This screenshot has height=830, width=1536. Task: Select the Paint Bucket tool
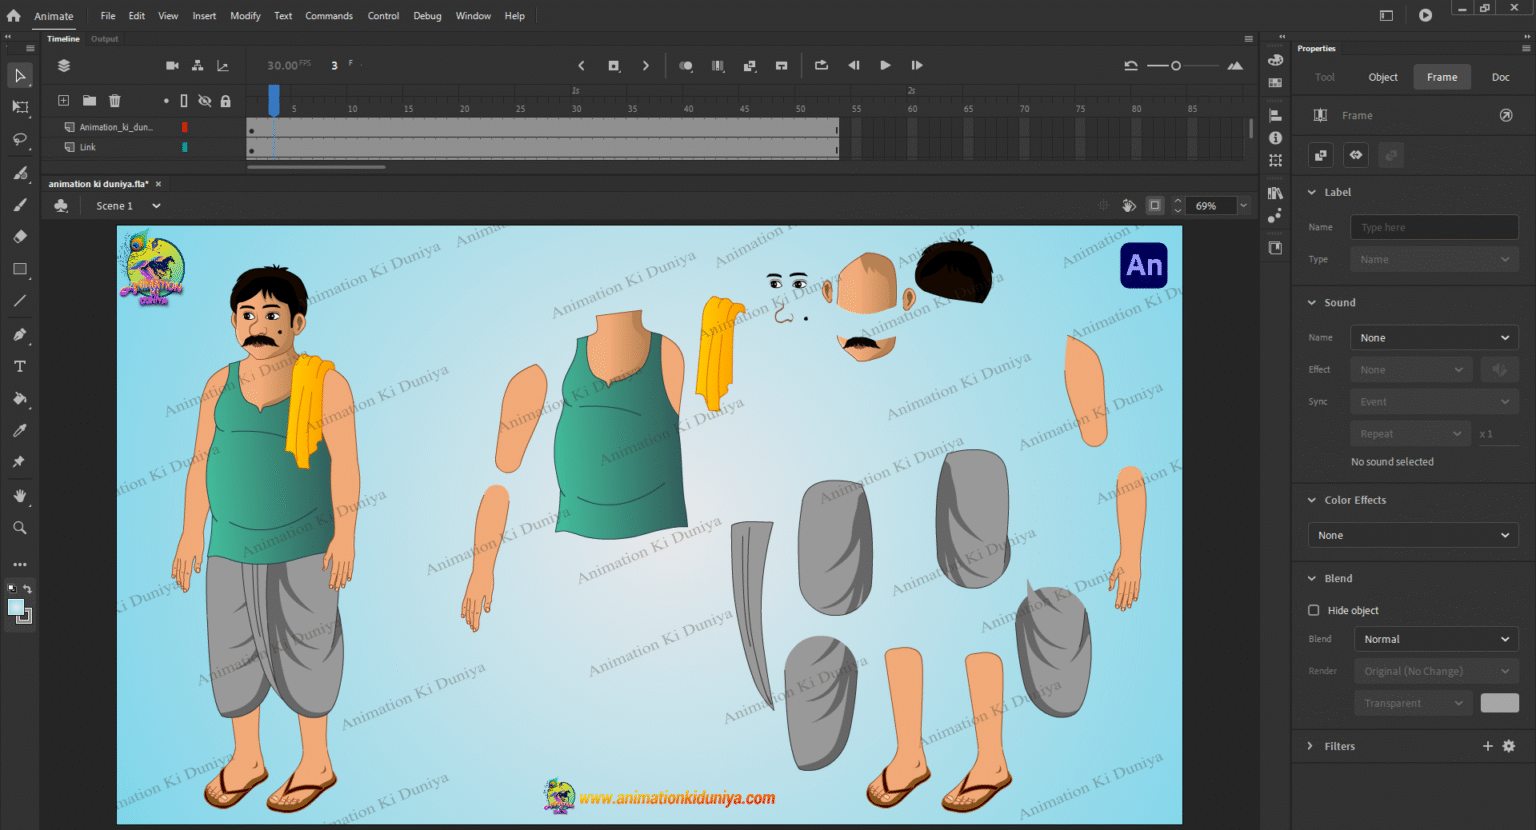click(19, 398)
